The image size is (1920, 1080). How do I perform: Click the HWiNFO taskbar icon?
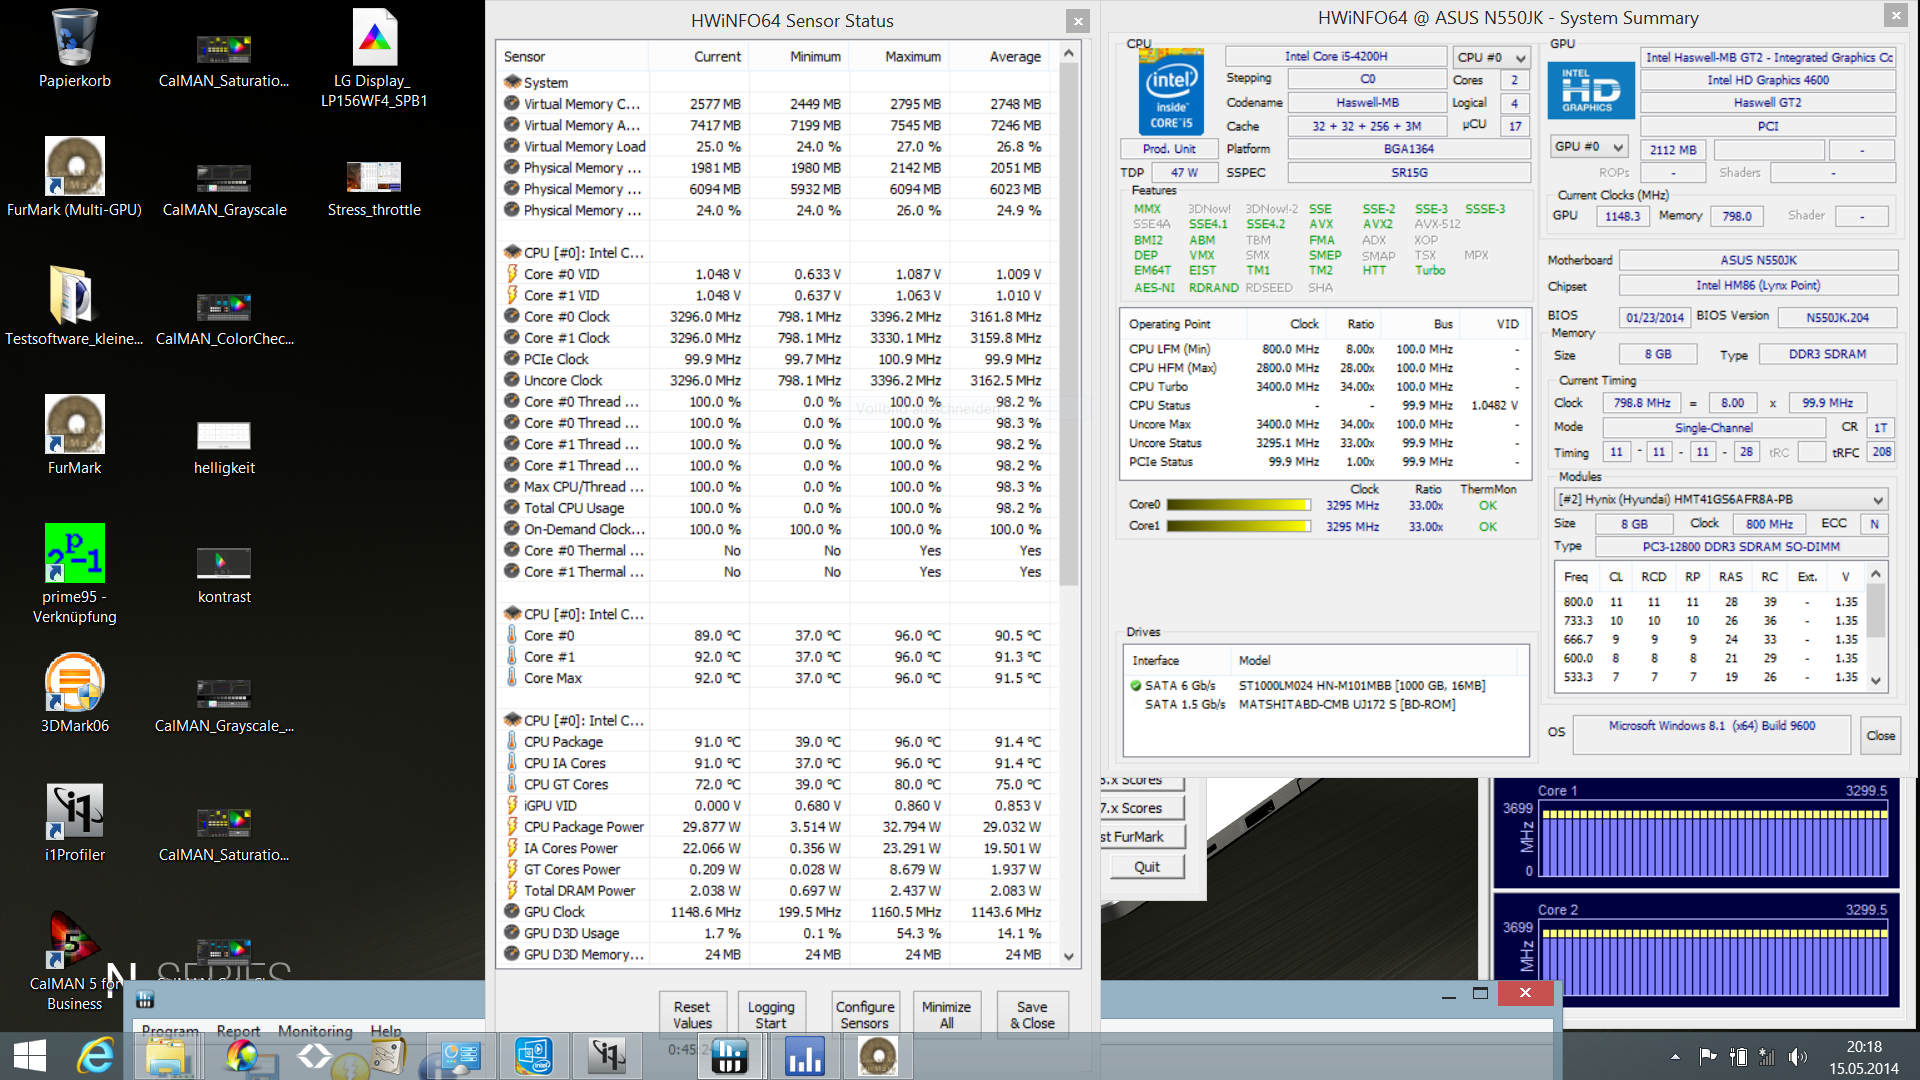729,1056
